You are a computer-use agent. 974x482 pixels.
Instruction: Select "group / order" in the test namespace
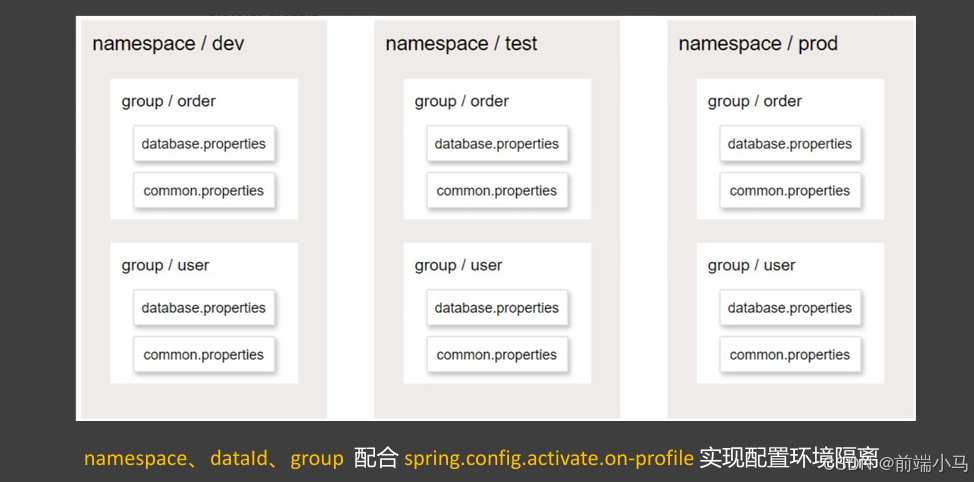(x=462, y=101)
